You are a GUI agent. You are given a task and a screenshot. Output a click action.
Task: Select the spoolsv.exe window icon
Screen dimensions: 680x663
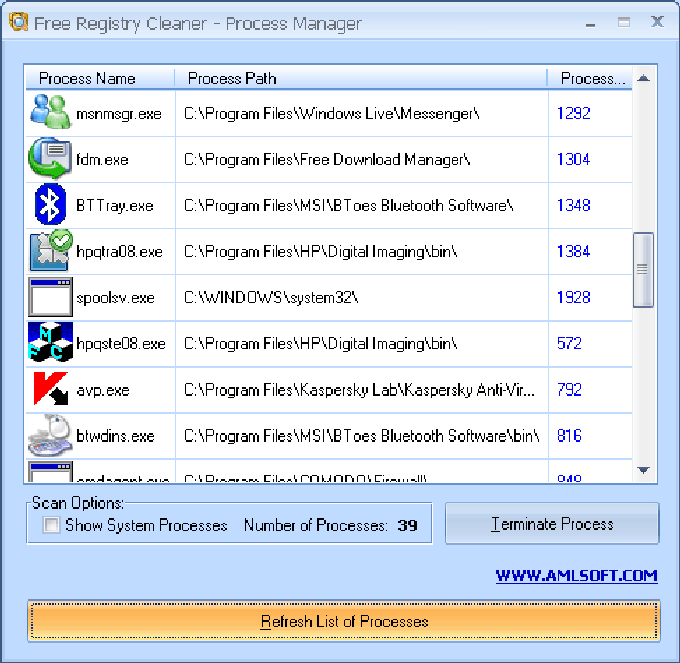tap(50, 297)
